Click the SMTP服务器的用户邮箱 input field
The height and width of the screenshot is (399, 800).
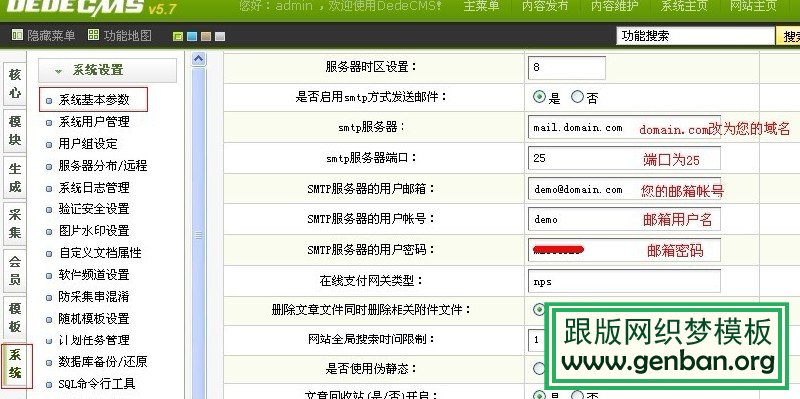pyautogui.click(x=624, y=189)
